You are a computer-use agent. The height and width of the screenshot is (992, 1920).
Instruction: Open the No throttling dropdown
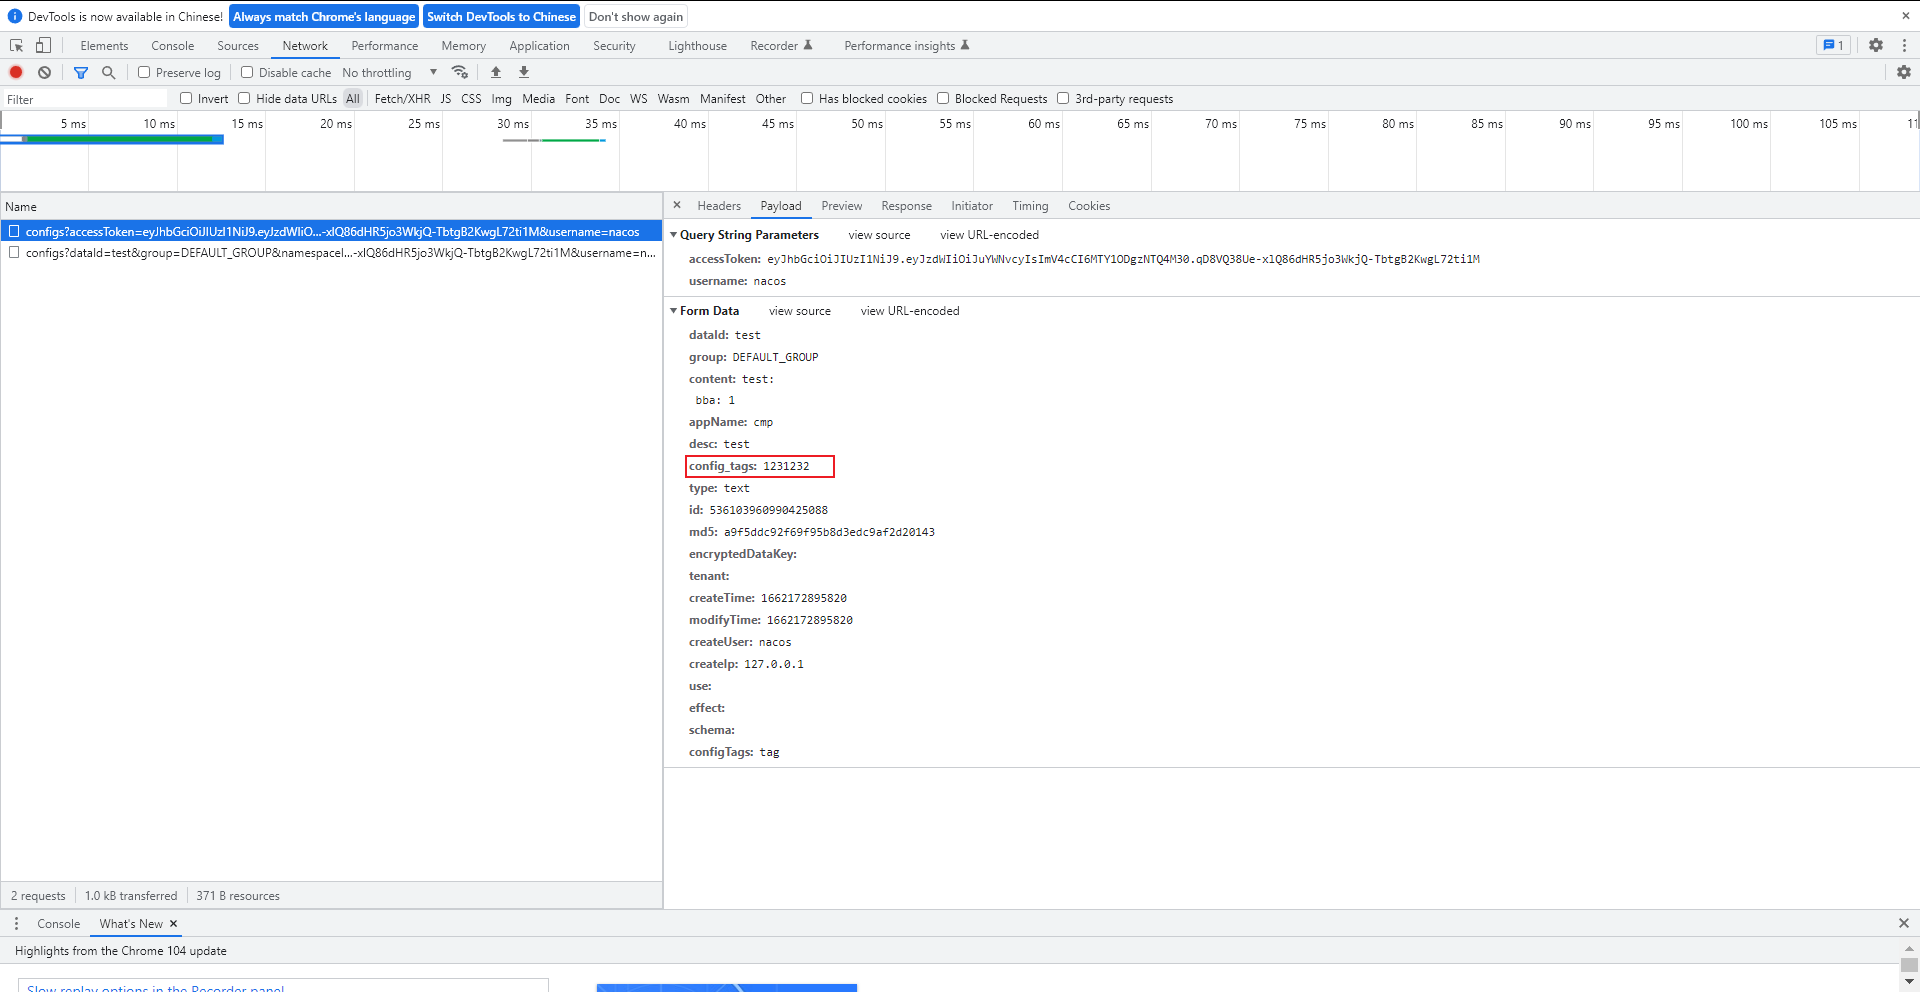tap(390, 72)
